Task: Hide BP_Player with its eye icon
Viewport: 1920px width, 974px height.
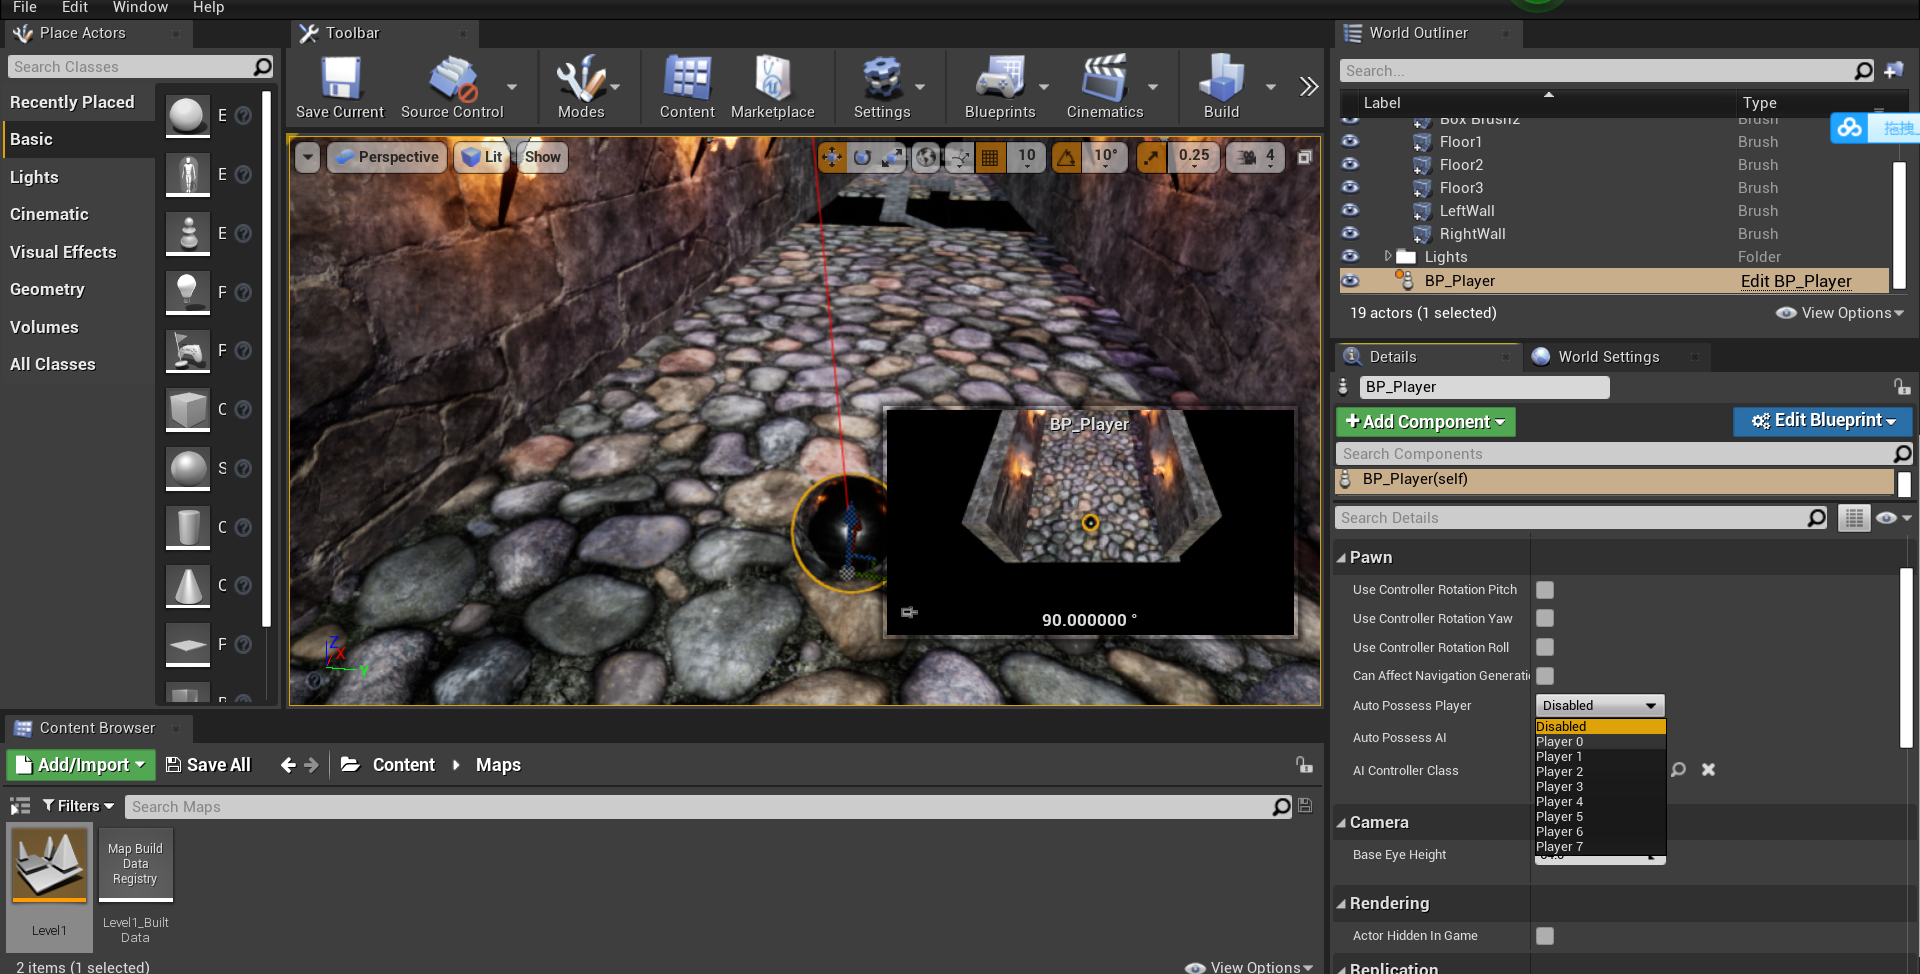Action: (1350, 281)
